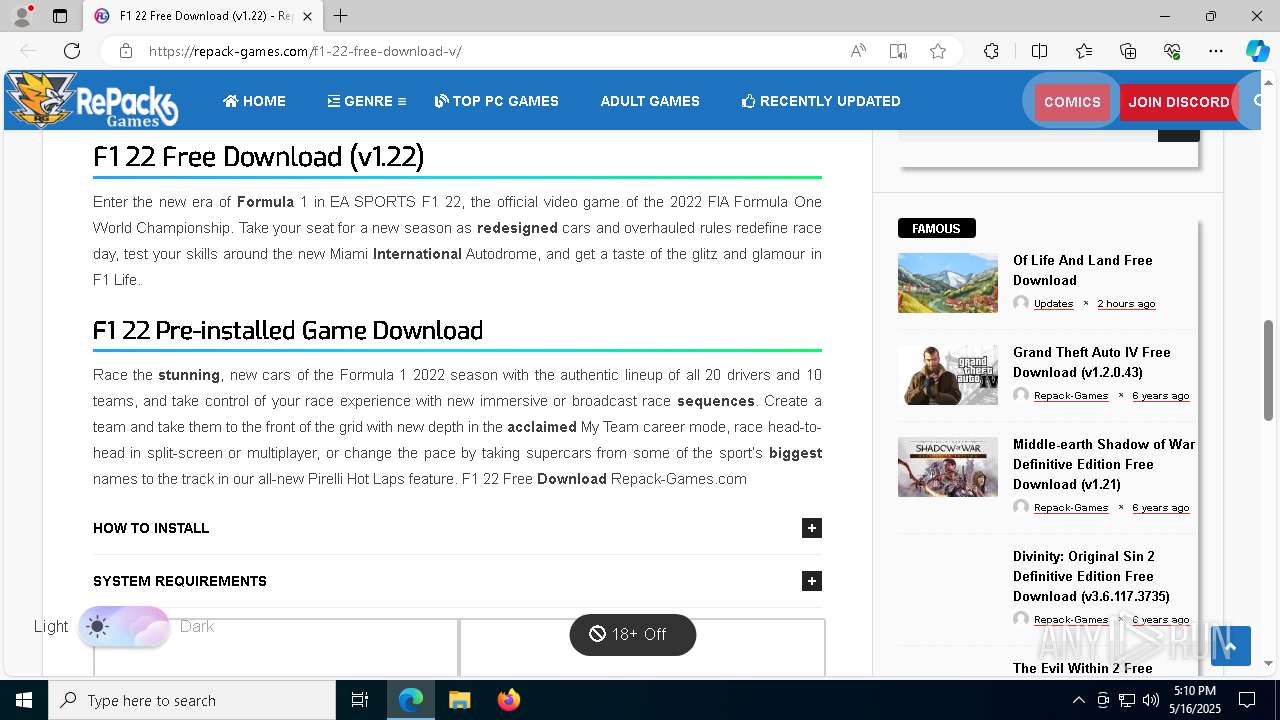Open File Explorer from the taskbar
Viewport: 1280px width, 720px height.
pos(459,700)
